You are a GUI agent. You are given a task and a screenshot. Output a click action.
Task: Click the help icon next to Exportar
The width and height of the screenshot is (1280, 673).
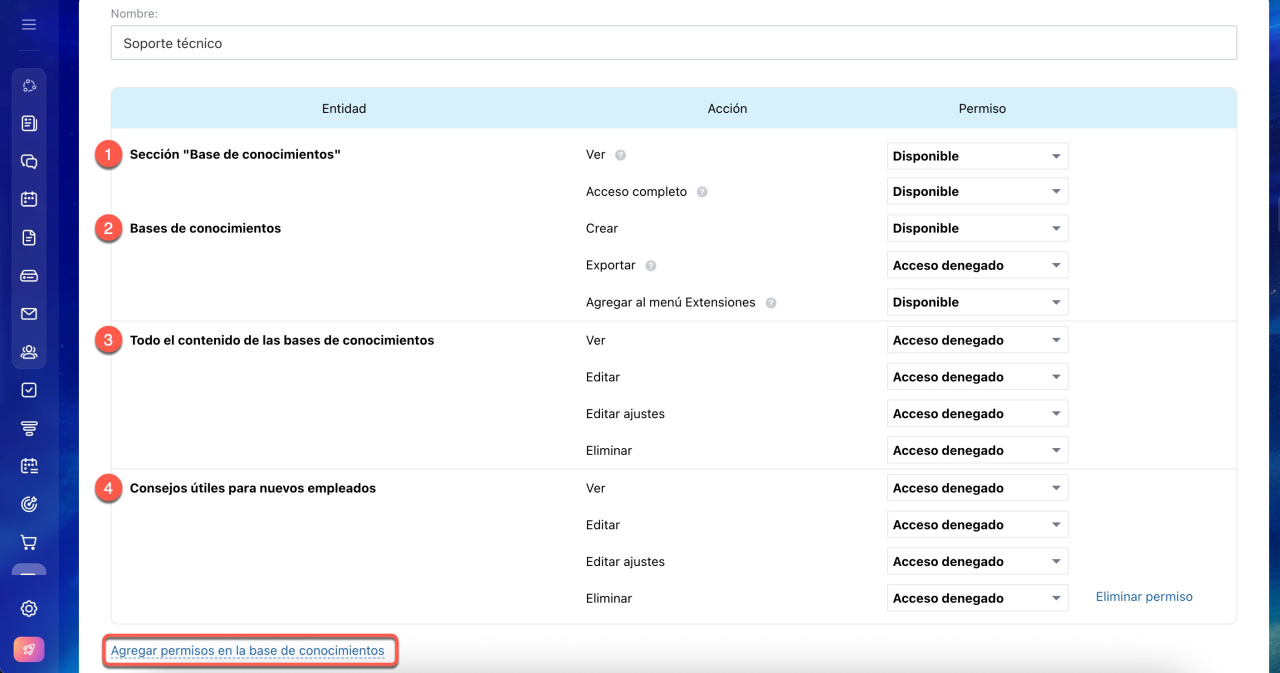(x=651, y=266)
